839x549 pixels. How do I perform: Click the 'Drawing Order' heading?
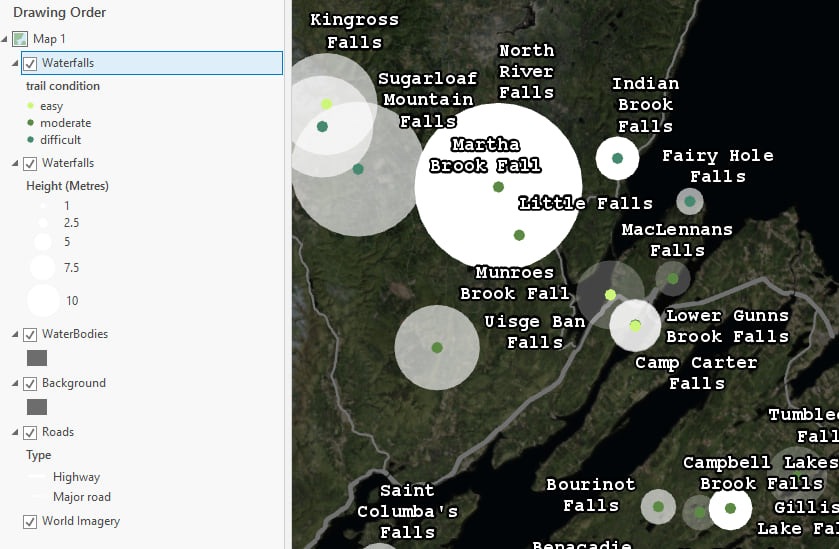(x=59, y=12)
